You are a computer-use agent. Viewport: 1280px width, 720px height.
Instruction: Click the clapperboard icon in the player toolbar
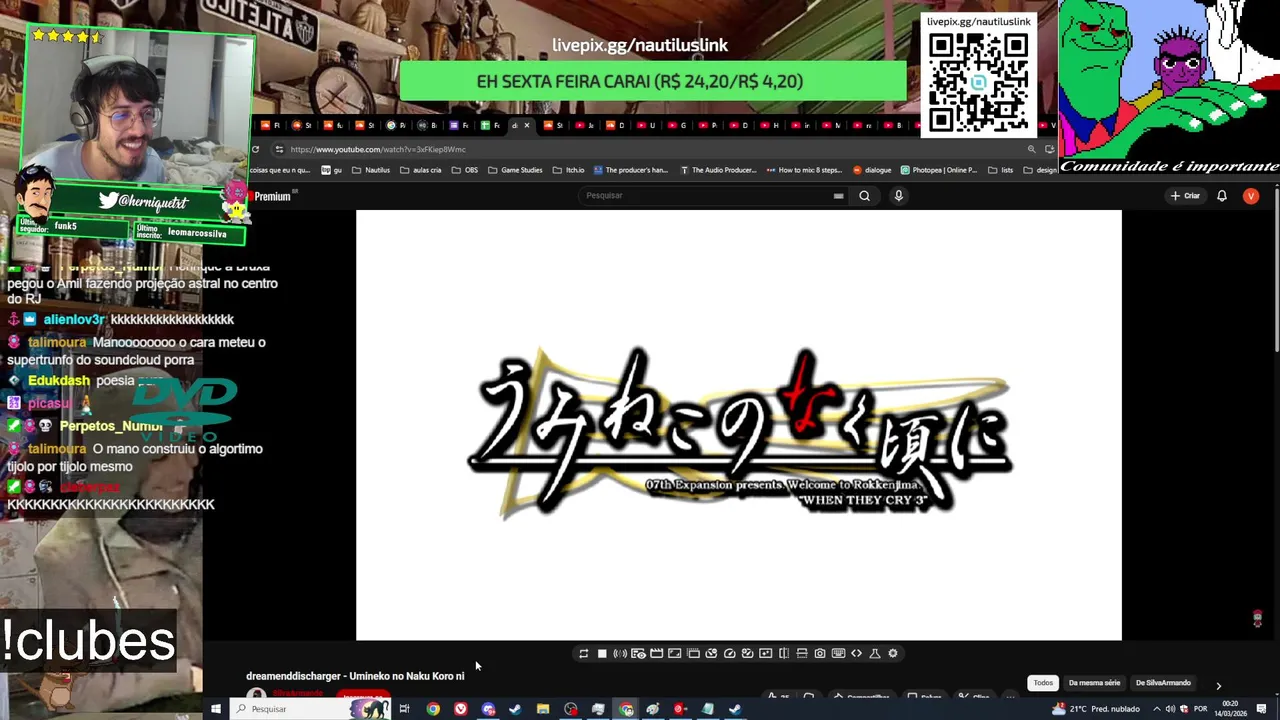click(x=657, y=654)
